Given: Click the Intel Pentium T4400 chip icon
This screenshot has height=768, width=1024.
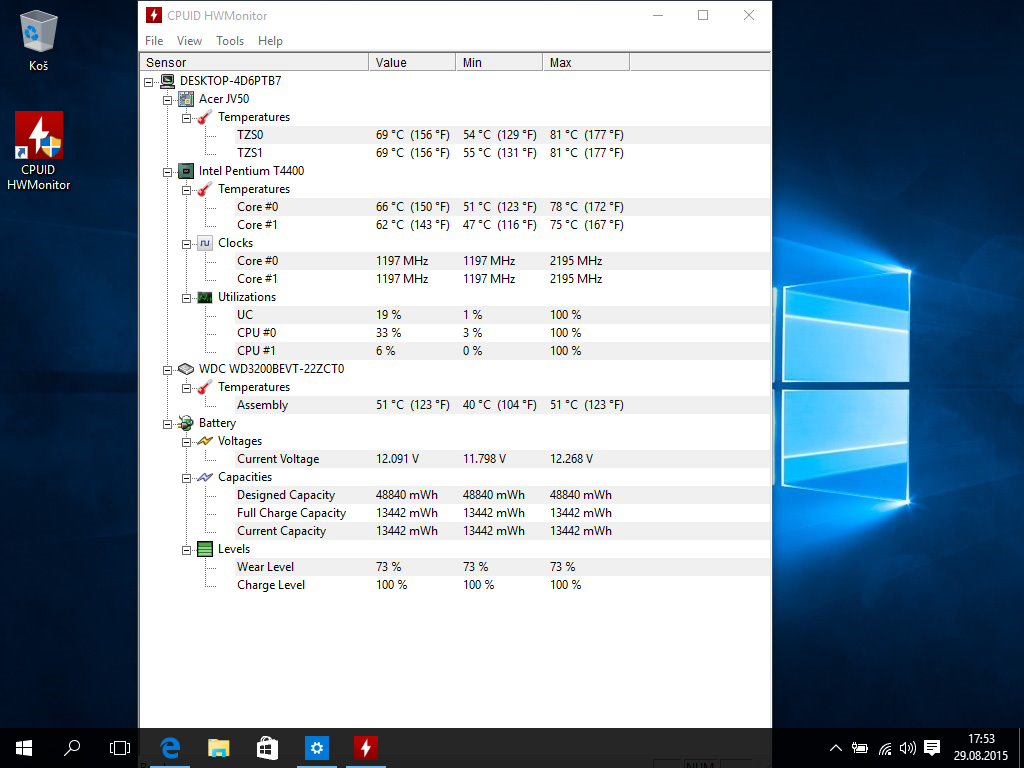Looking at the screenshot, I should (x=186, y=171).
